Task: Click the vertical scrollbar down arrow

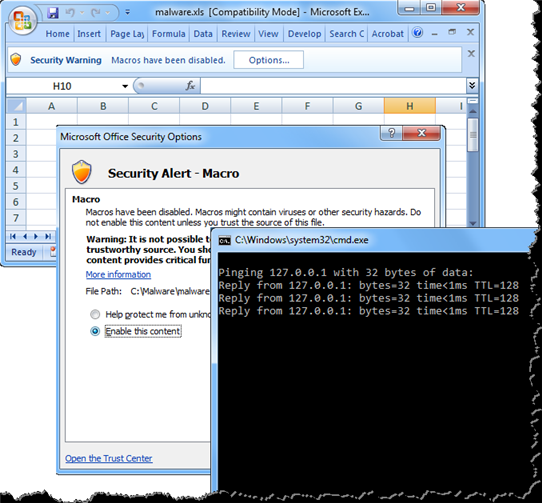Action: tap(473, 223)
